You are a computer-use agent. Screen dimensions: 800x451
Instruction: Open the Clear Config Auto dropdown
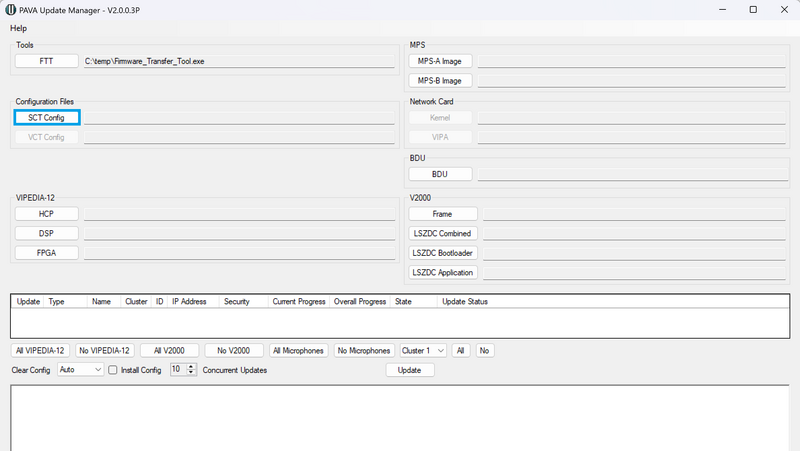[x=81, y=369]
